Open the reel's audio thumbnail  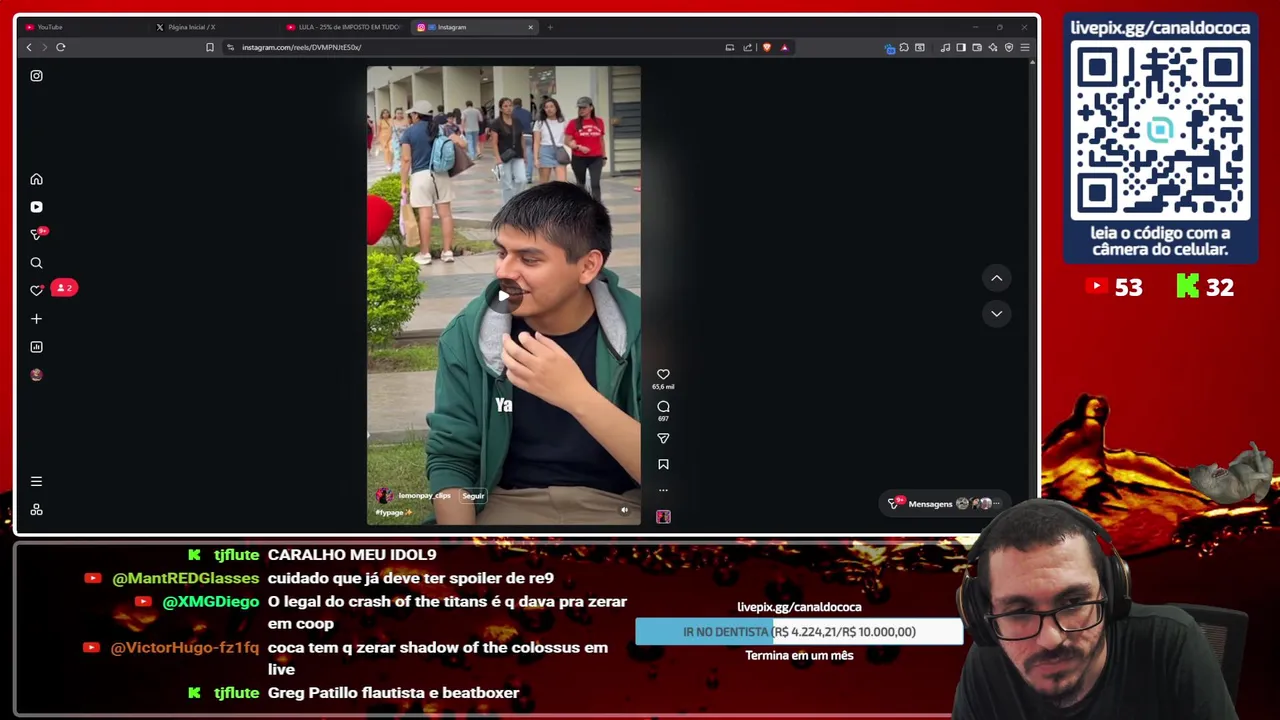tap(663, 517)
